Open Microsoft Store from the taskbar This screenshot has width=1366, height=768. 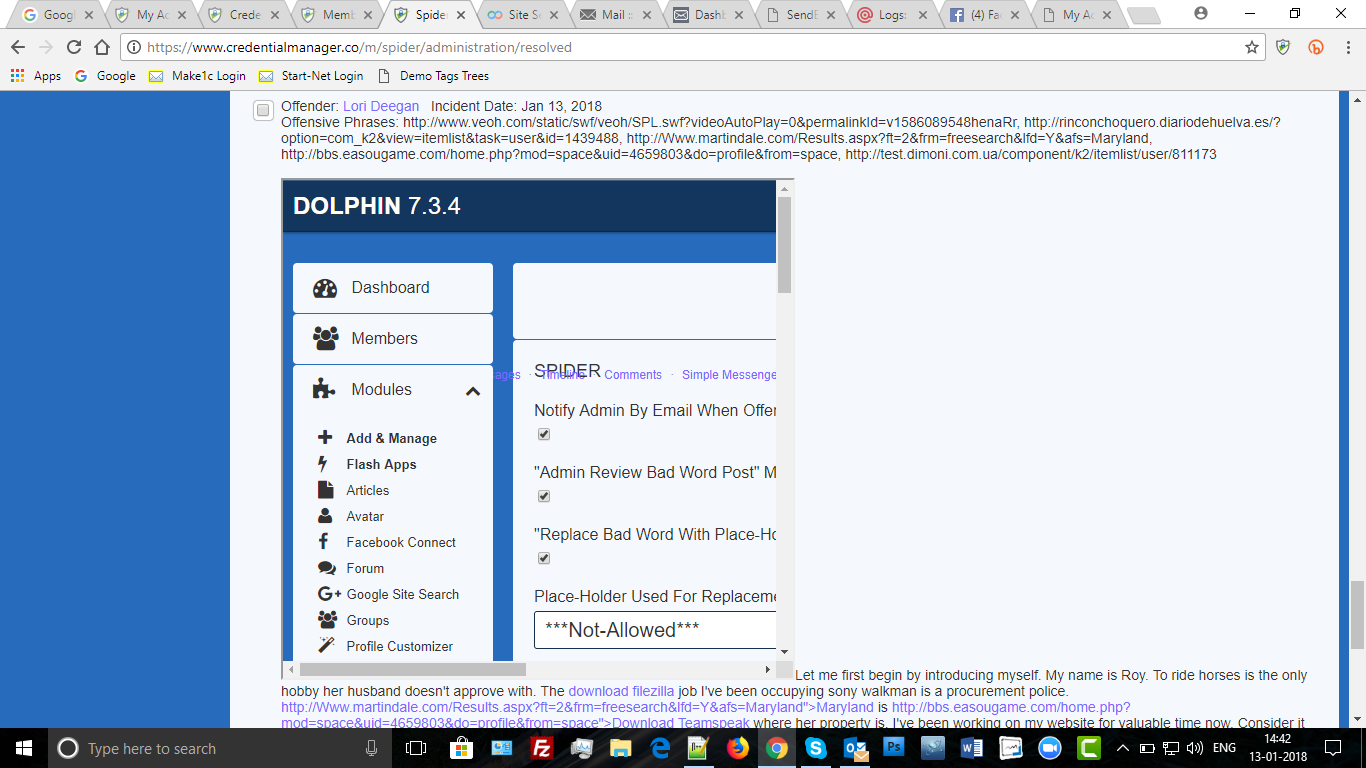point(463,748)
